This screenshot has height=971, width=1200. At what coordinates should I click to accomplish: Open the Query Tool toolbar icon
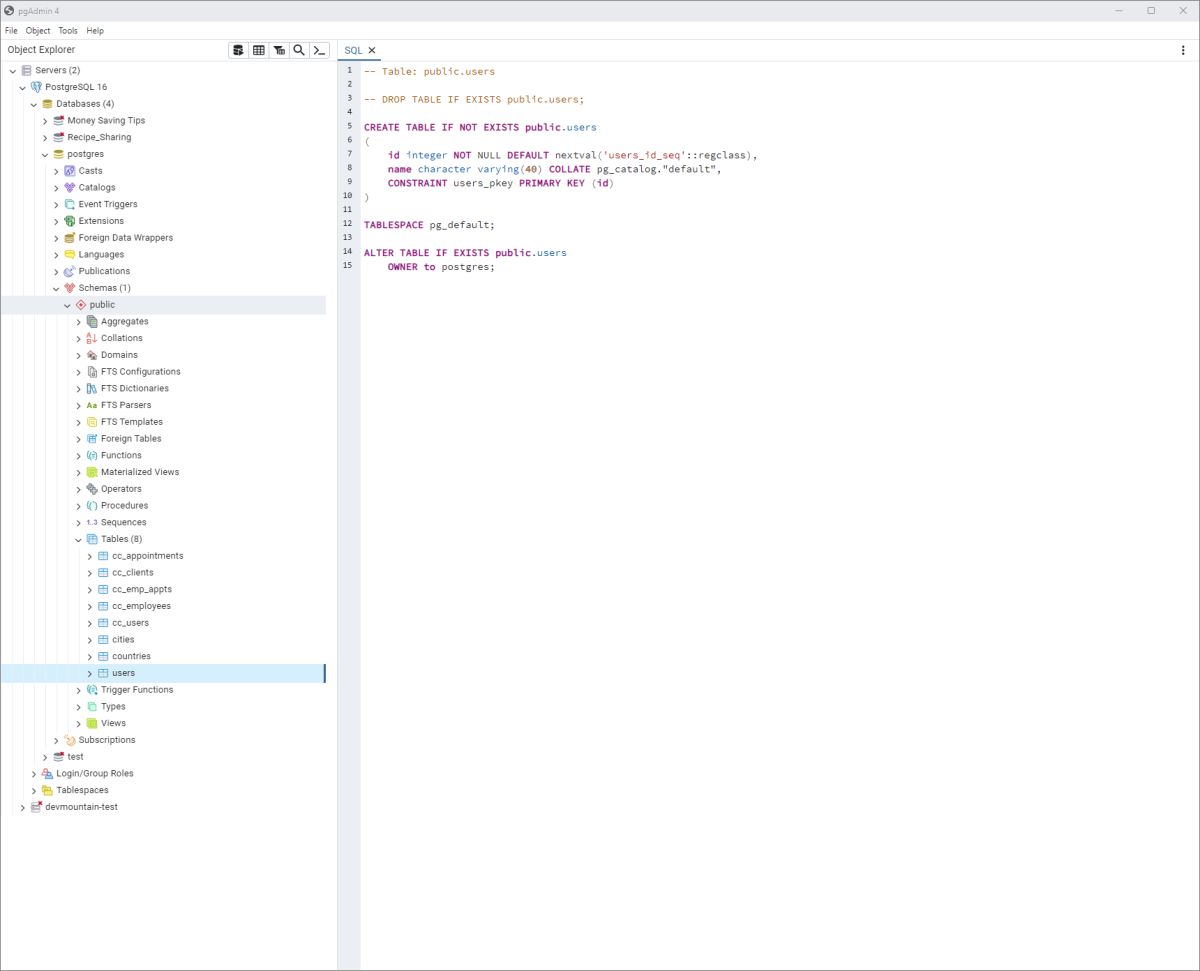pyautogui.click(x=238, y=50)
